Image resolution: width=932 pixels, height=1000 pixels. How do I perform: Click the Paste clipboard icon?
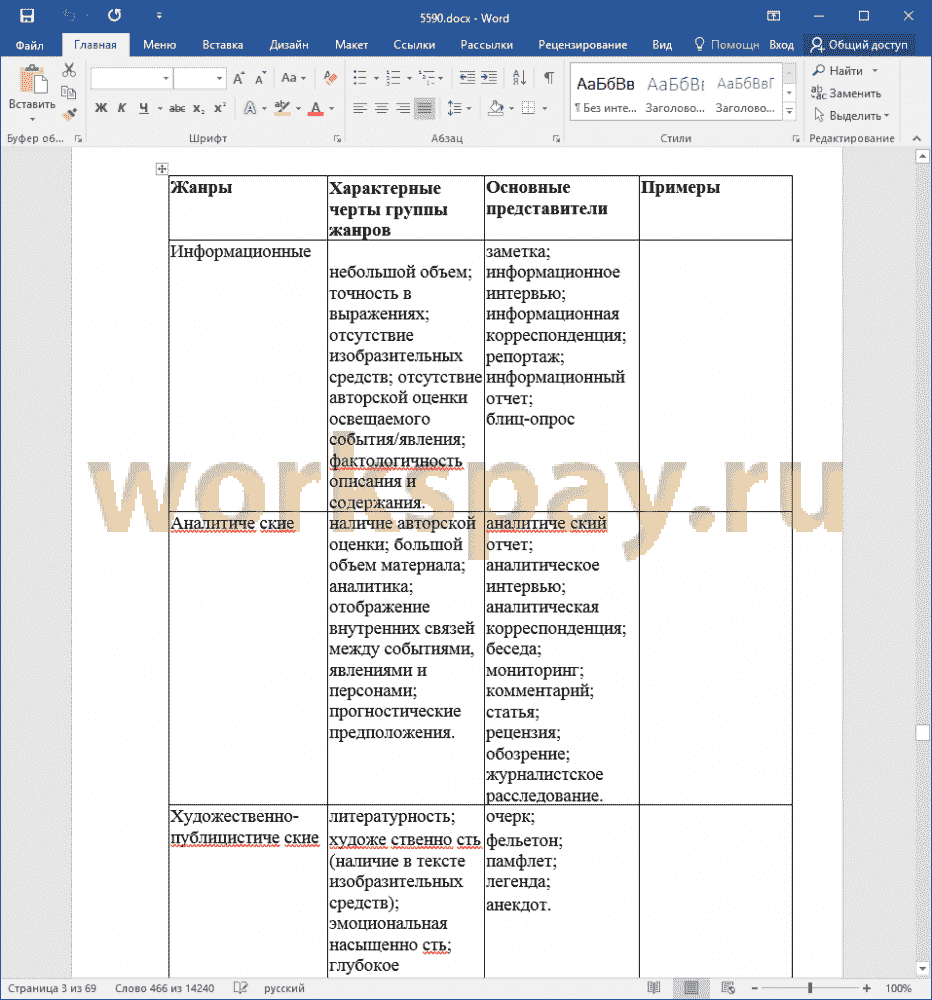pyautogui.click(x=33, y=80)
